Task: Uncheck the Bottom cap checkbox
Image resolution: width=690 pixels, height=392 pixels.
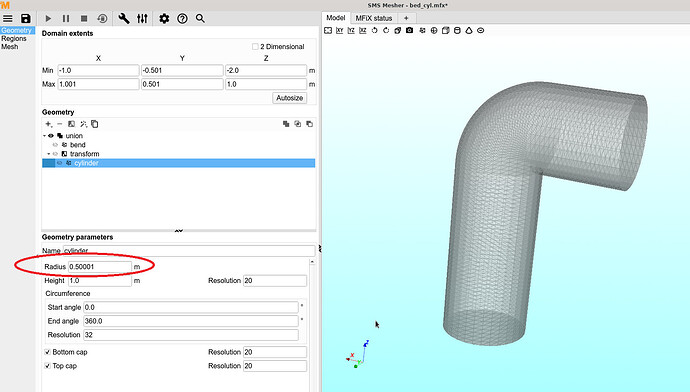Action: 48,352
